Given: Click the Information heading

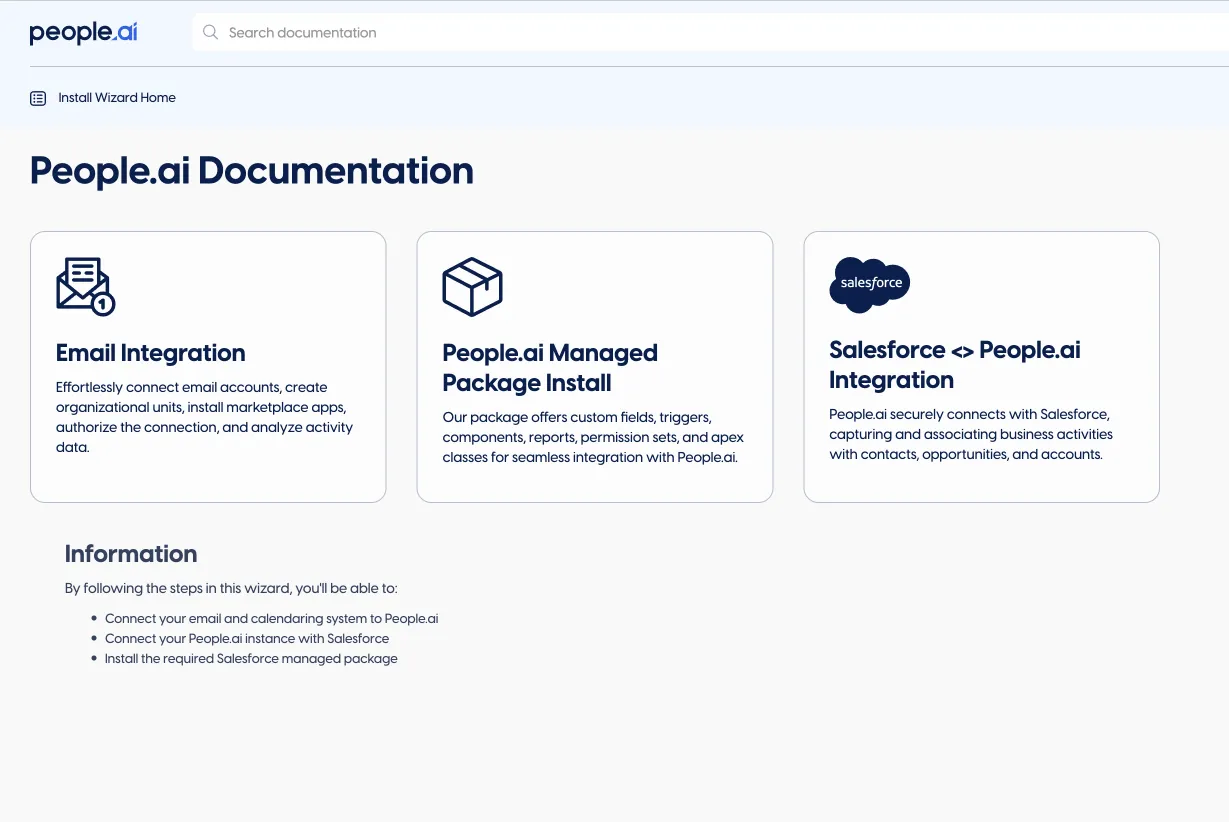Looking at the screenshot, I should (131, 554).
